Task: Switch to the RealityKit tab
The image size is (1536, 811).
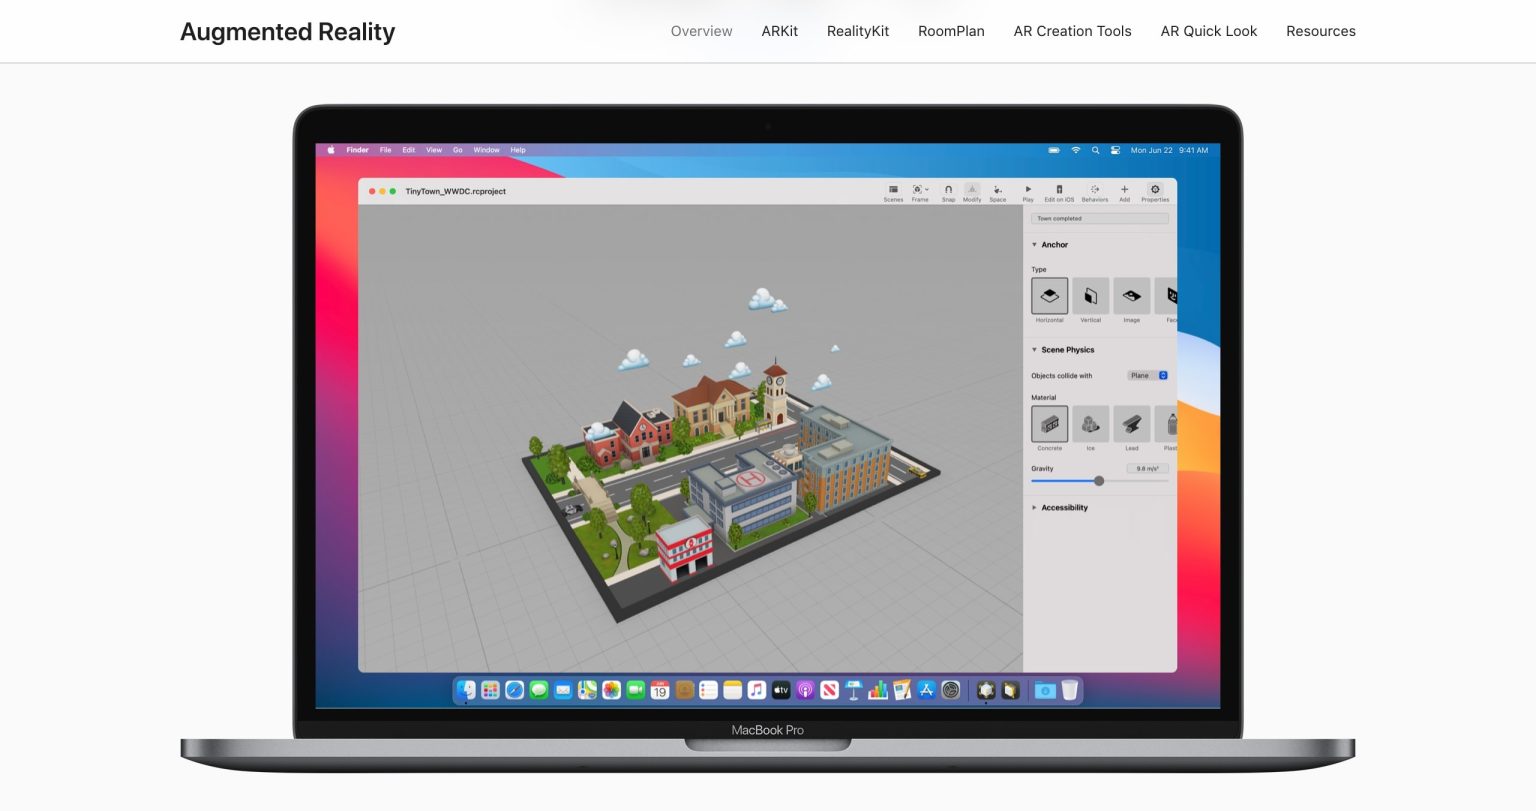Action: click(857, 31)
